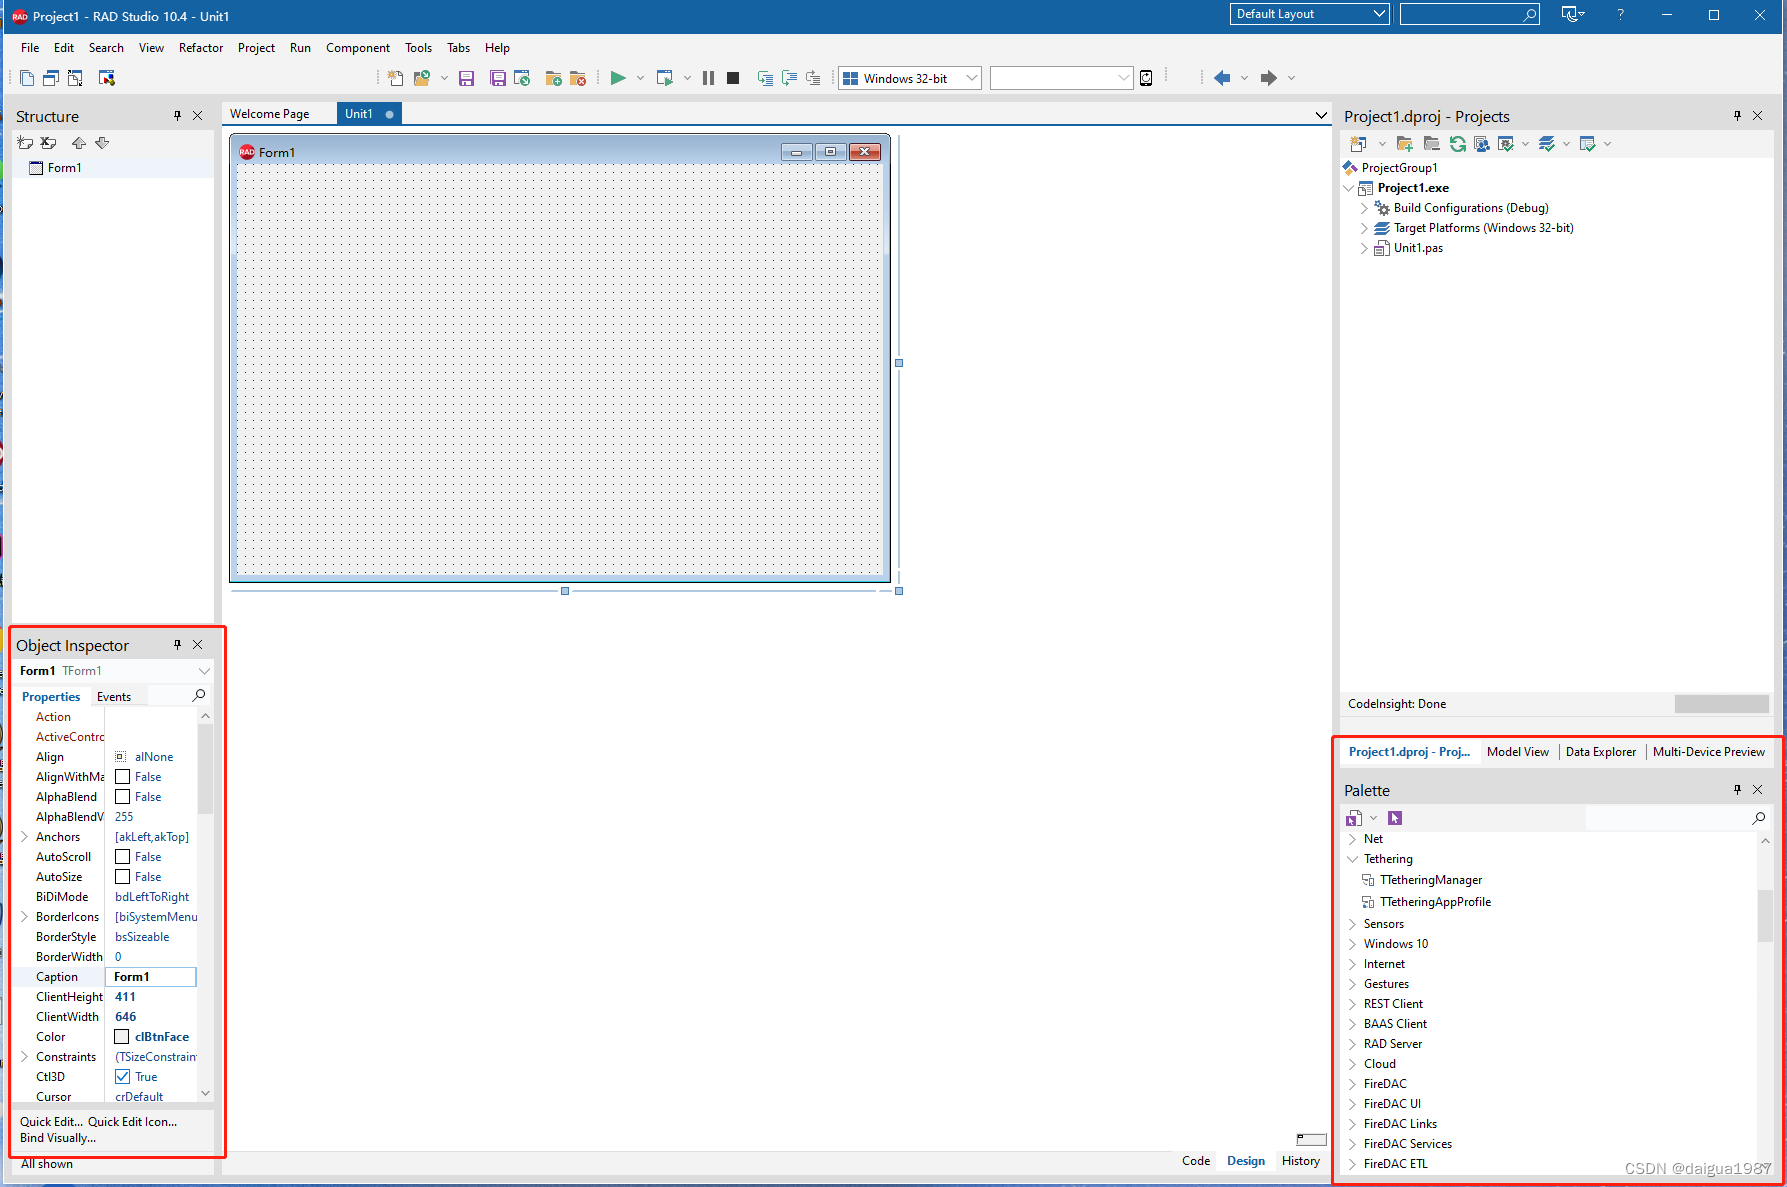Open the Component menu

[x=358, y=48]
